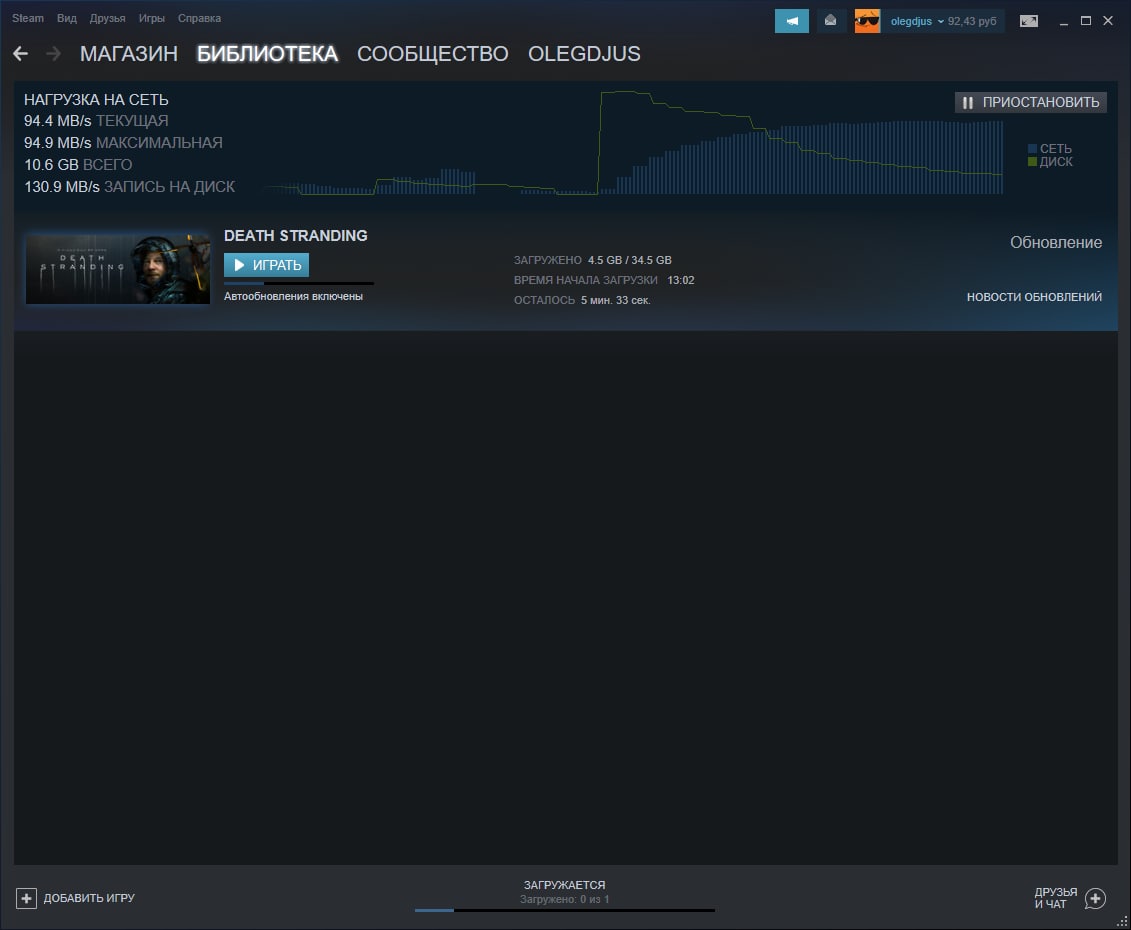Click the 130.9 MB/s ЗАПИСЬ НА ДИСК value
This screenshot has width=1131, height=930.
pyautogui.click(x=130, y=187)
